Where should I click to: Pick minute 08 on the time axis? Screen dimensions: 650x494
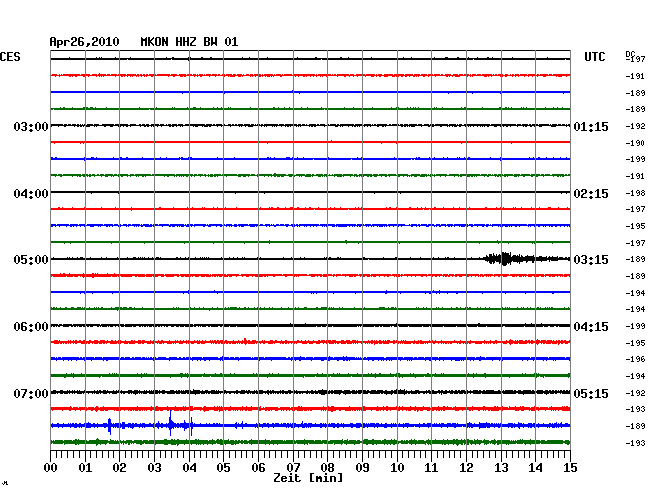click(x=327, y=468)
